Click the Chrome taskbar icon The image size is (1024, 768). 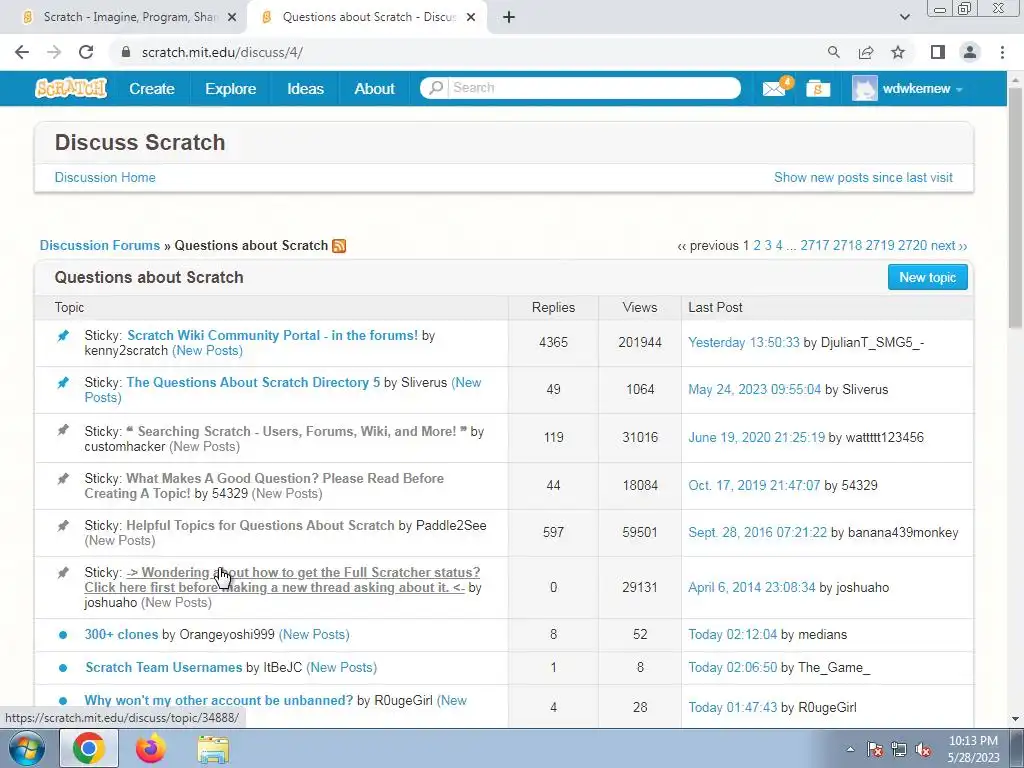click(89, 748)
